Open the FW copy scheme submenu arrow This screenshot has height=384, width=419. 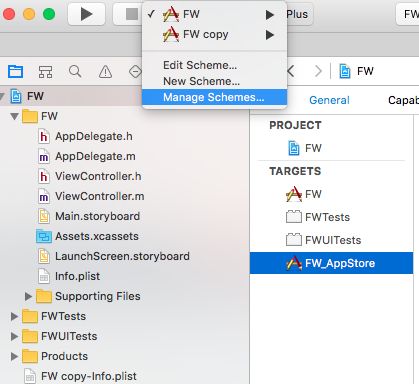tap(270, 34)
